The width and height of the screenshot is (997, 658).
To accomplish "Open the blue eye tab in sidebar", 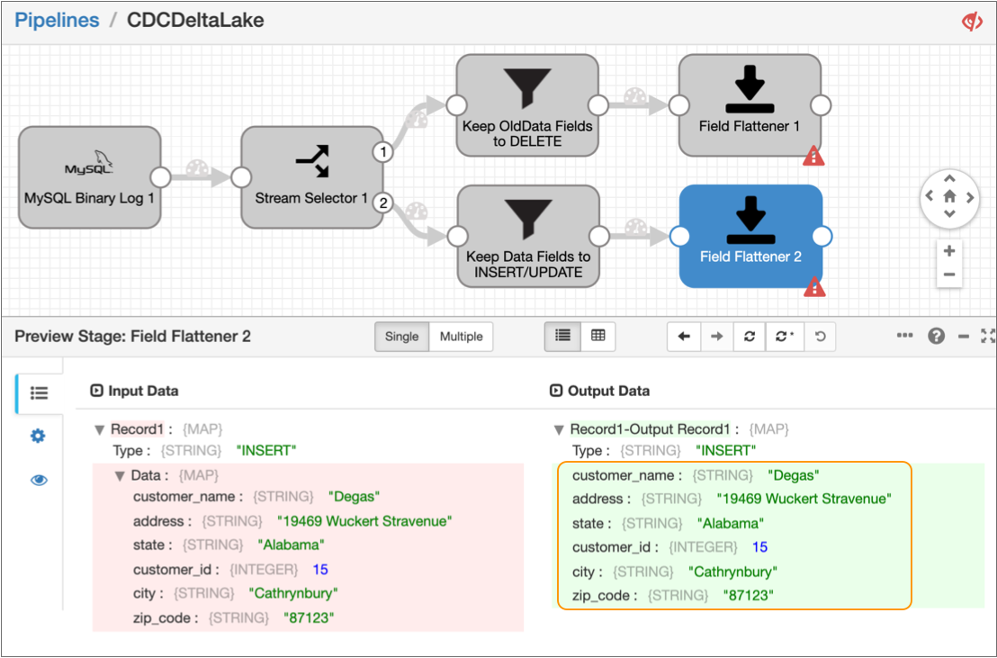I will point(39,480).
